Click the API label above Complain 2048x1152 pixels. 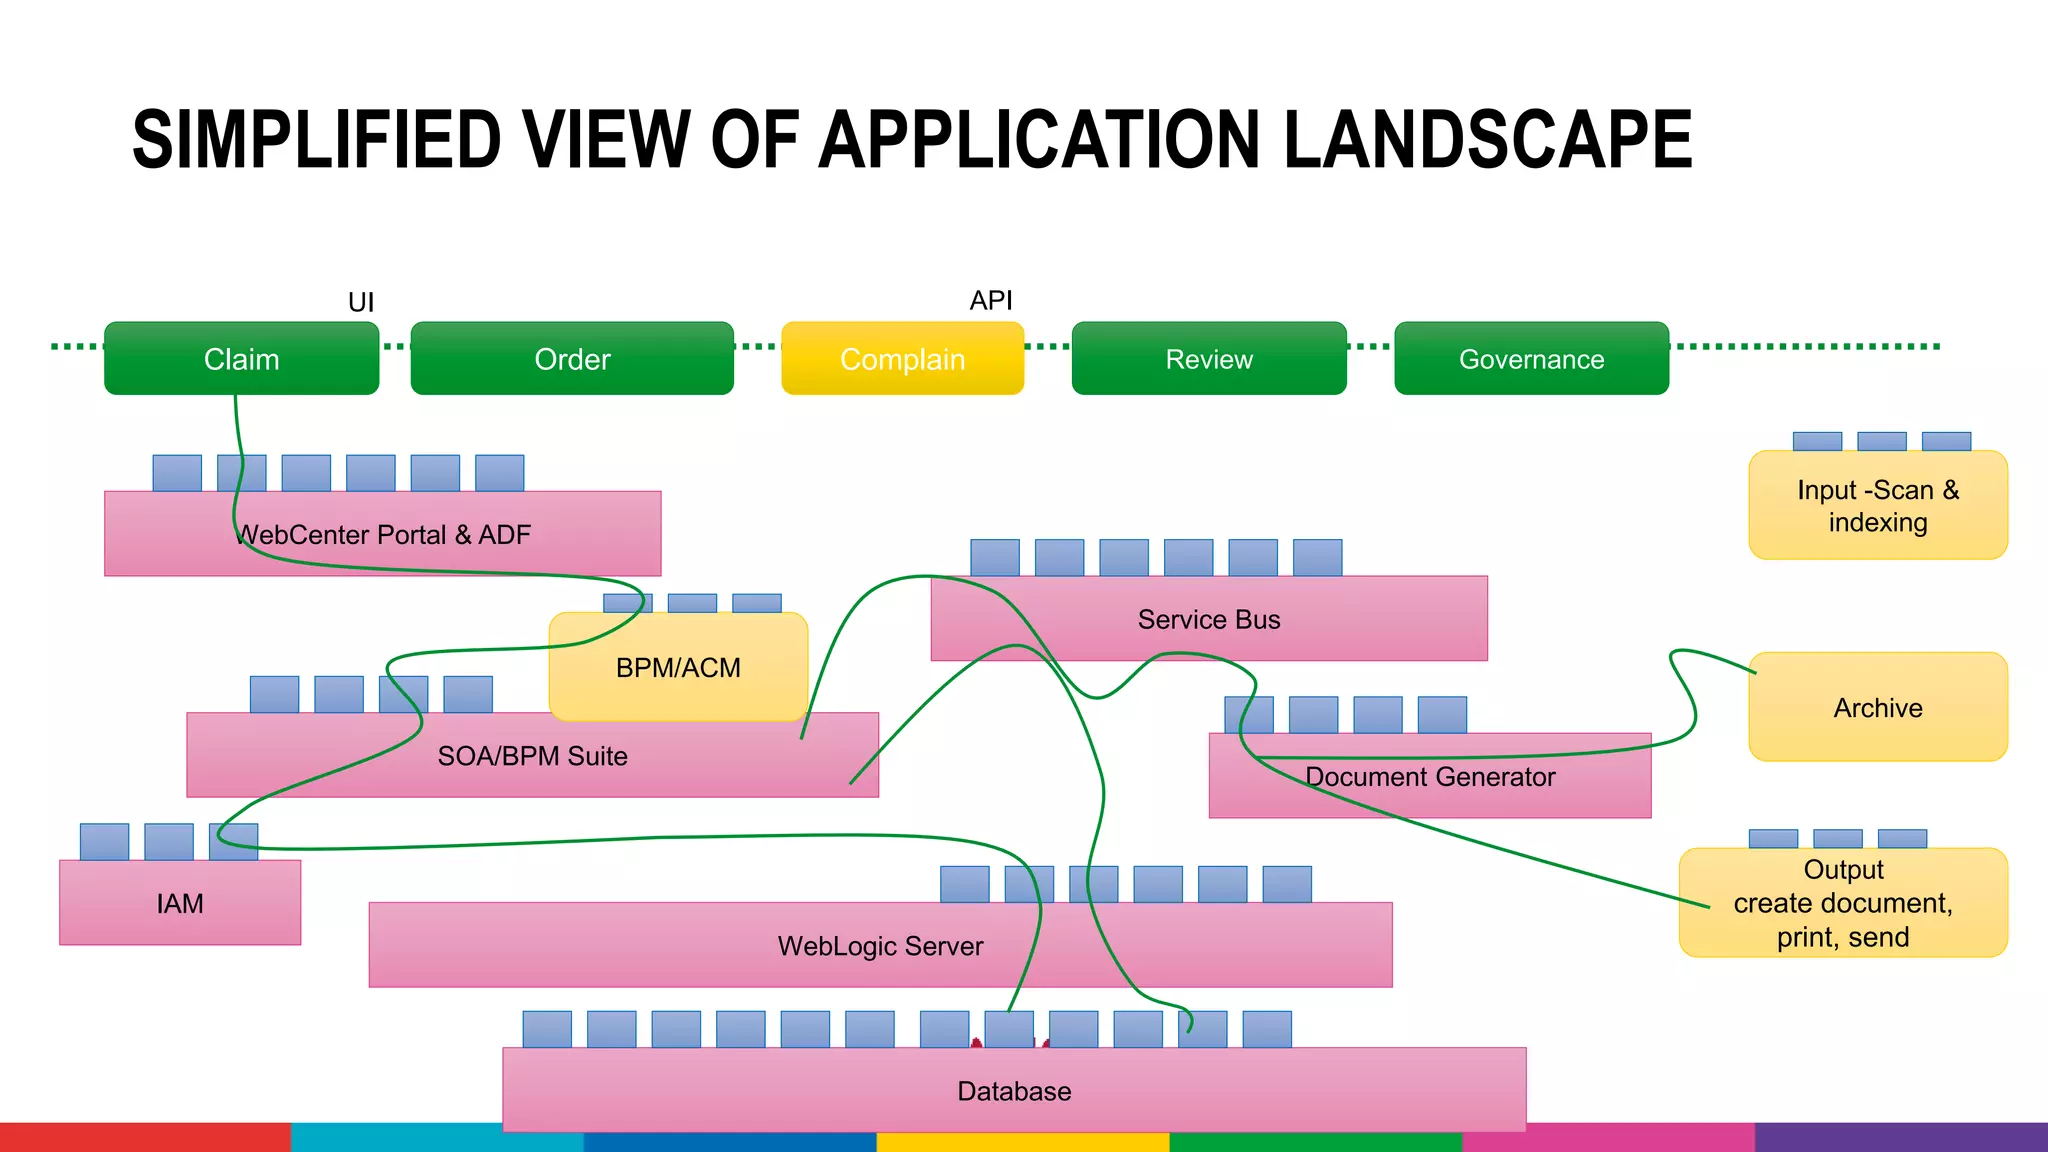click(x=991, y=300)
